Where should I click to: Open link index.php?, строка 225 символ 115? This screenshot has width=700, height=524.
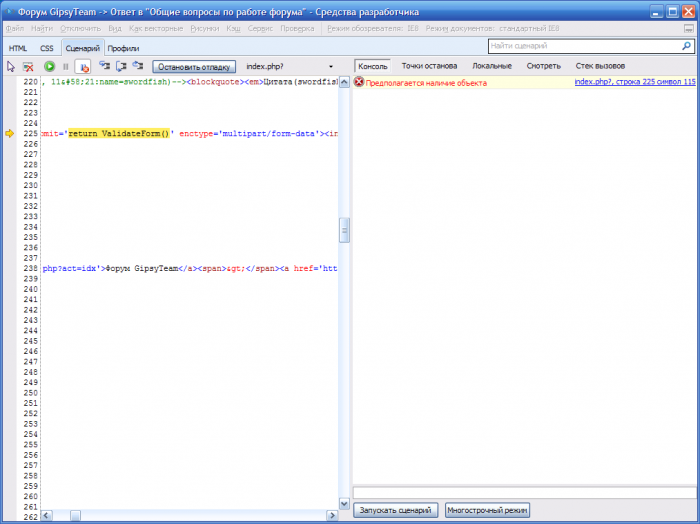[x=635, y=82]
